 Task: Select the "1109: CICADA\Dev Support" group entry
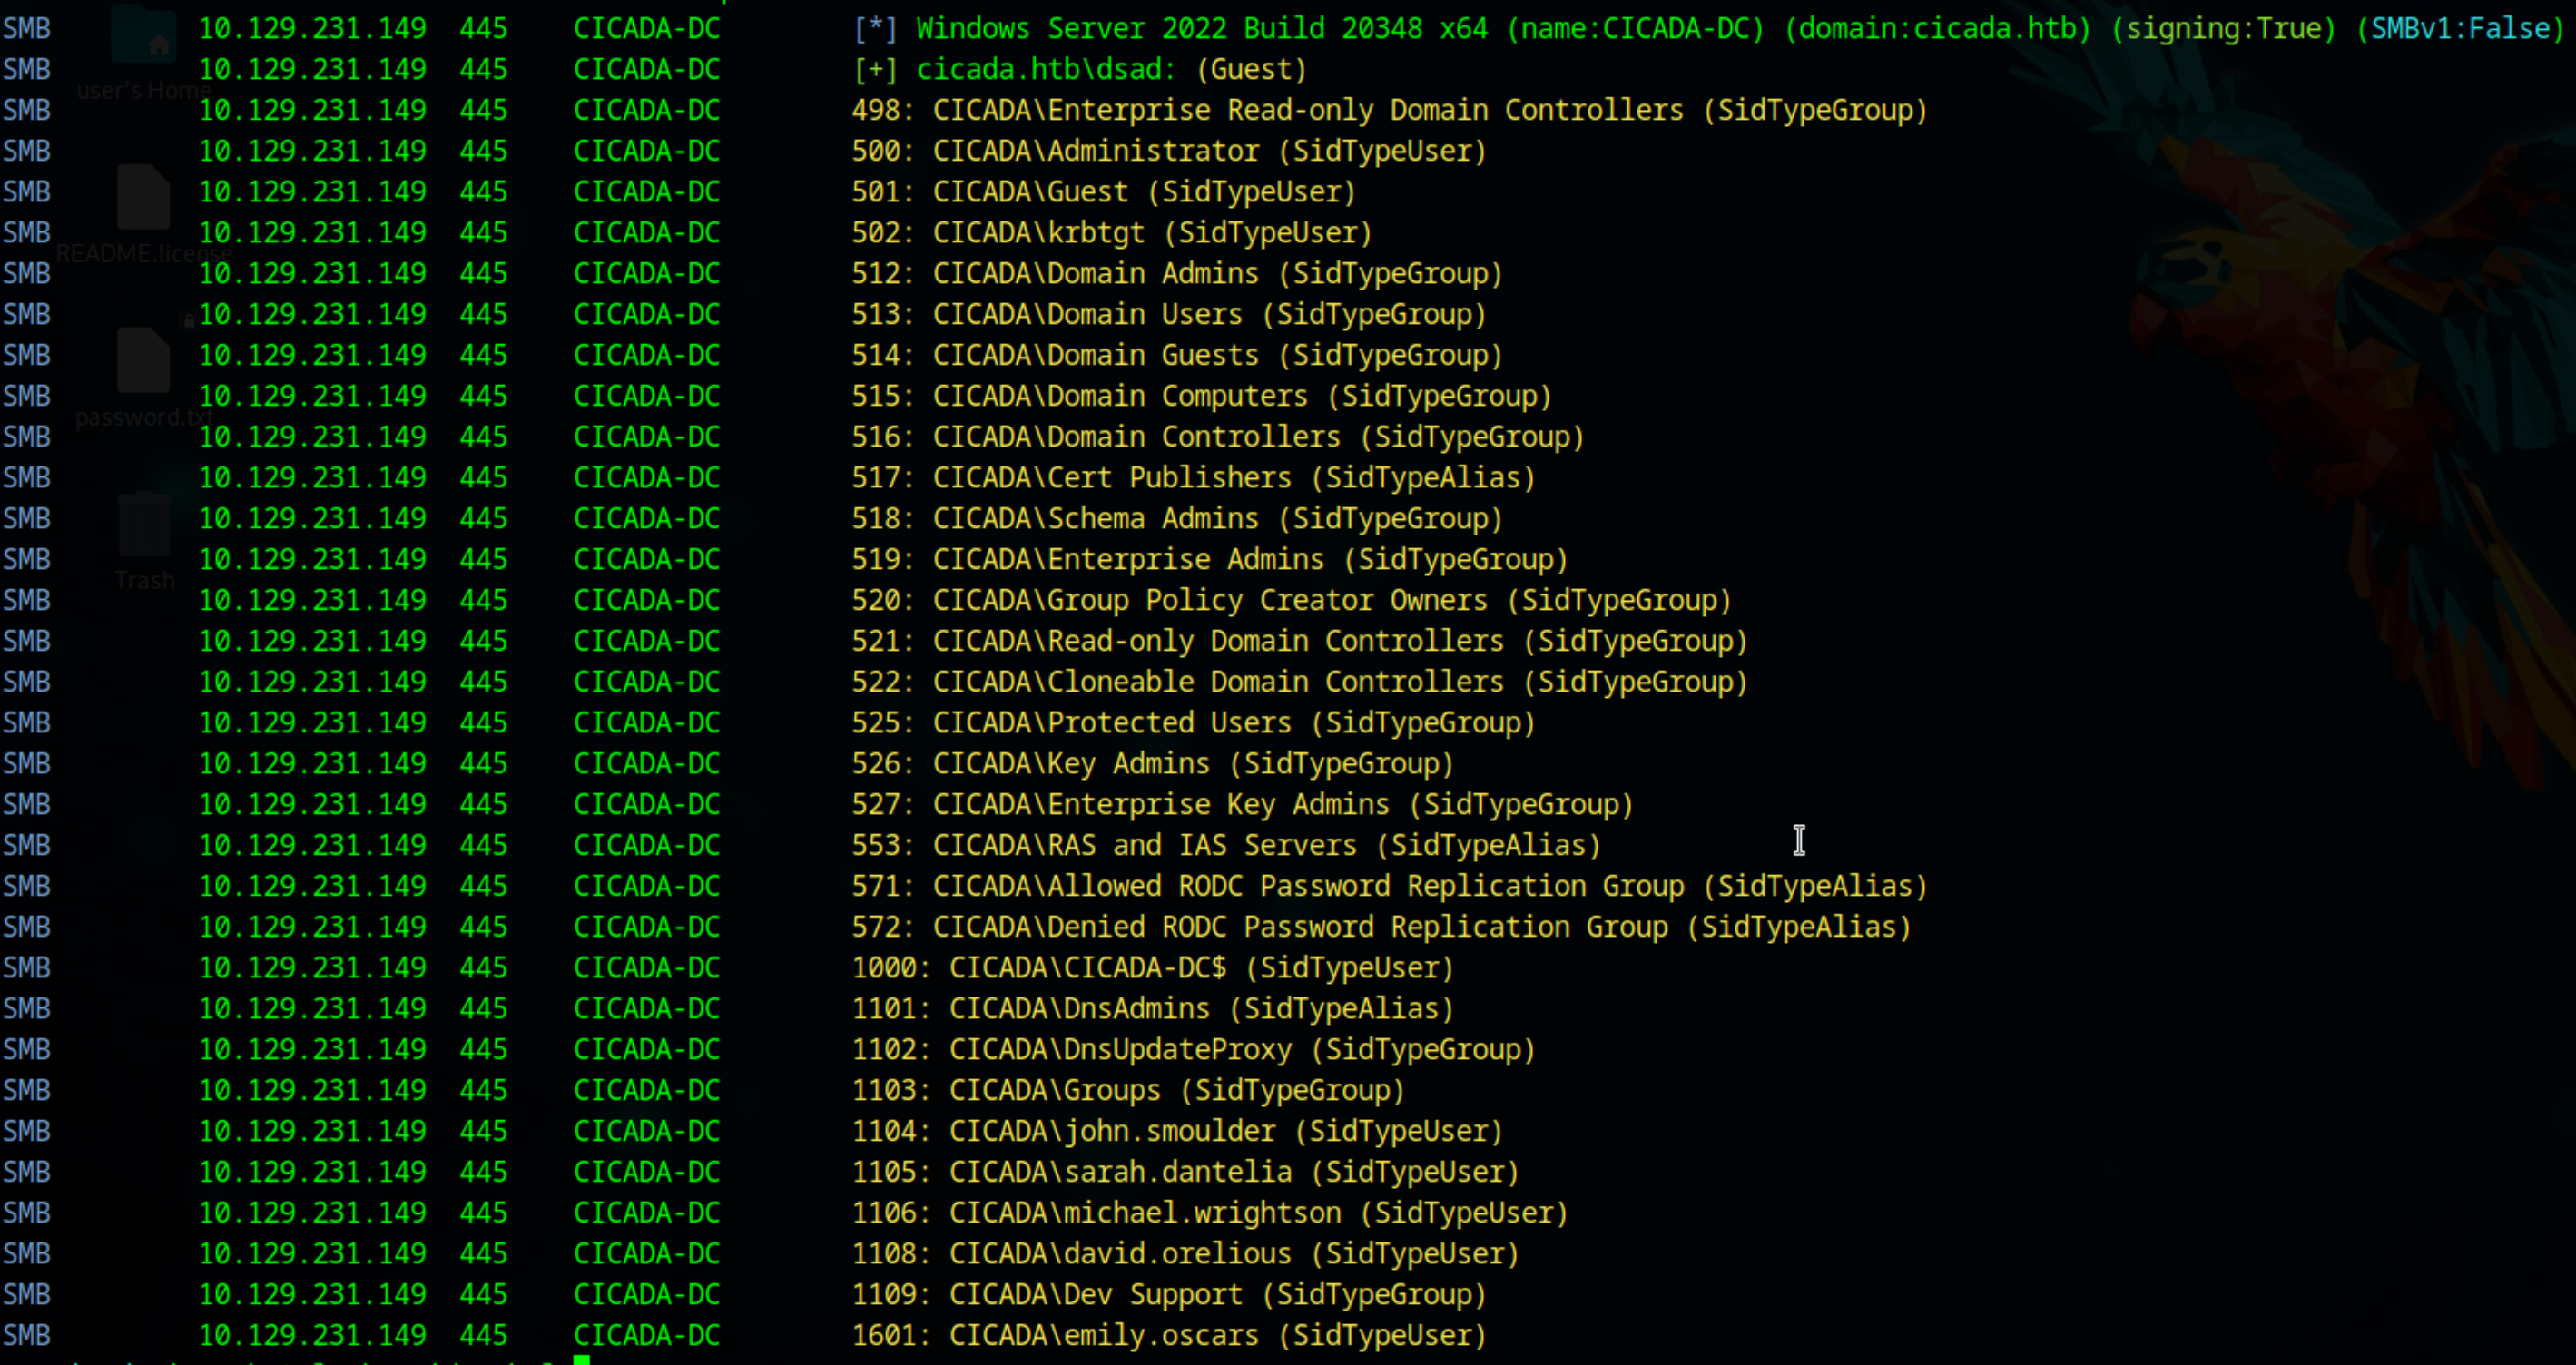pos(1169,1294)
